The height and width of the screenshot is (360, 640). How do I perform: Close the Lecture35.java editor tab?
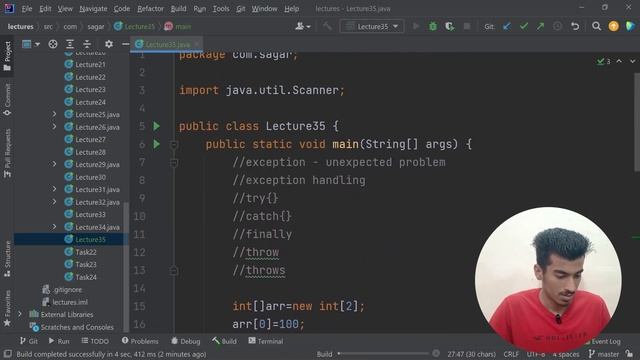[x=197, y=44]
